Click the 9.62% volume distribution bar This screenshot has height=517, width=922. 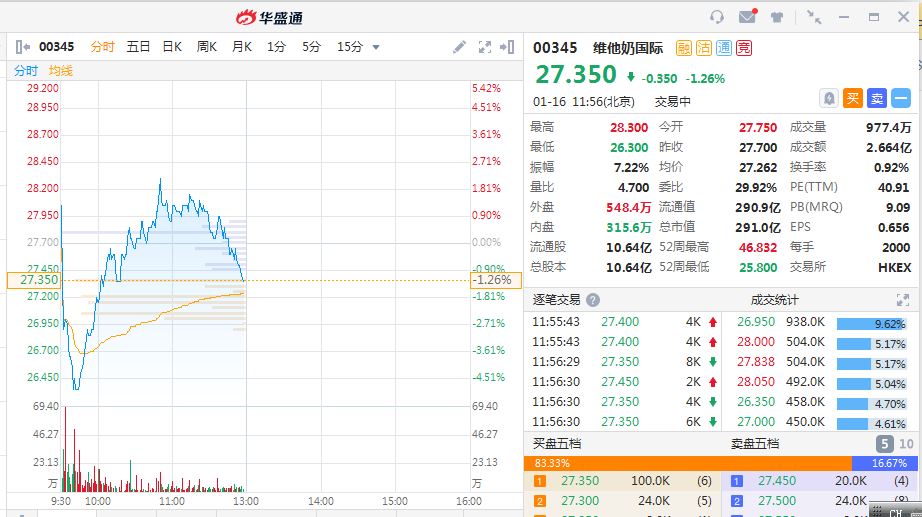click(871, 324)
